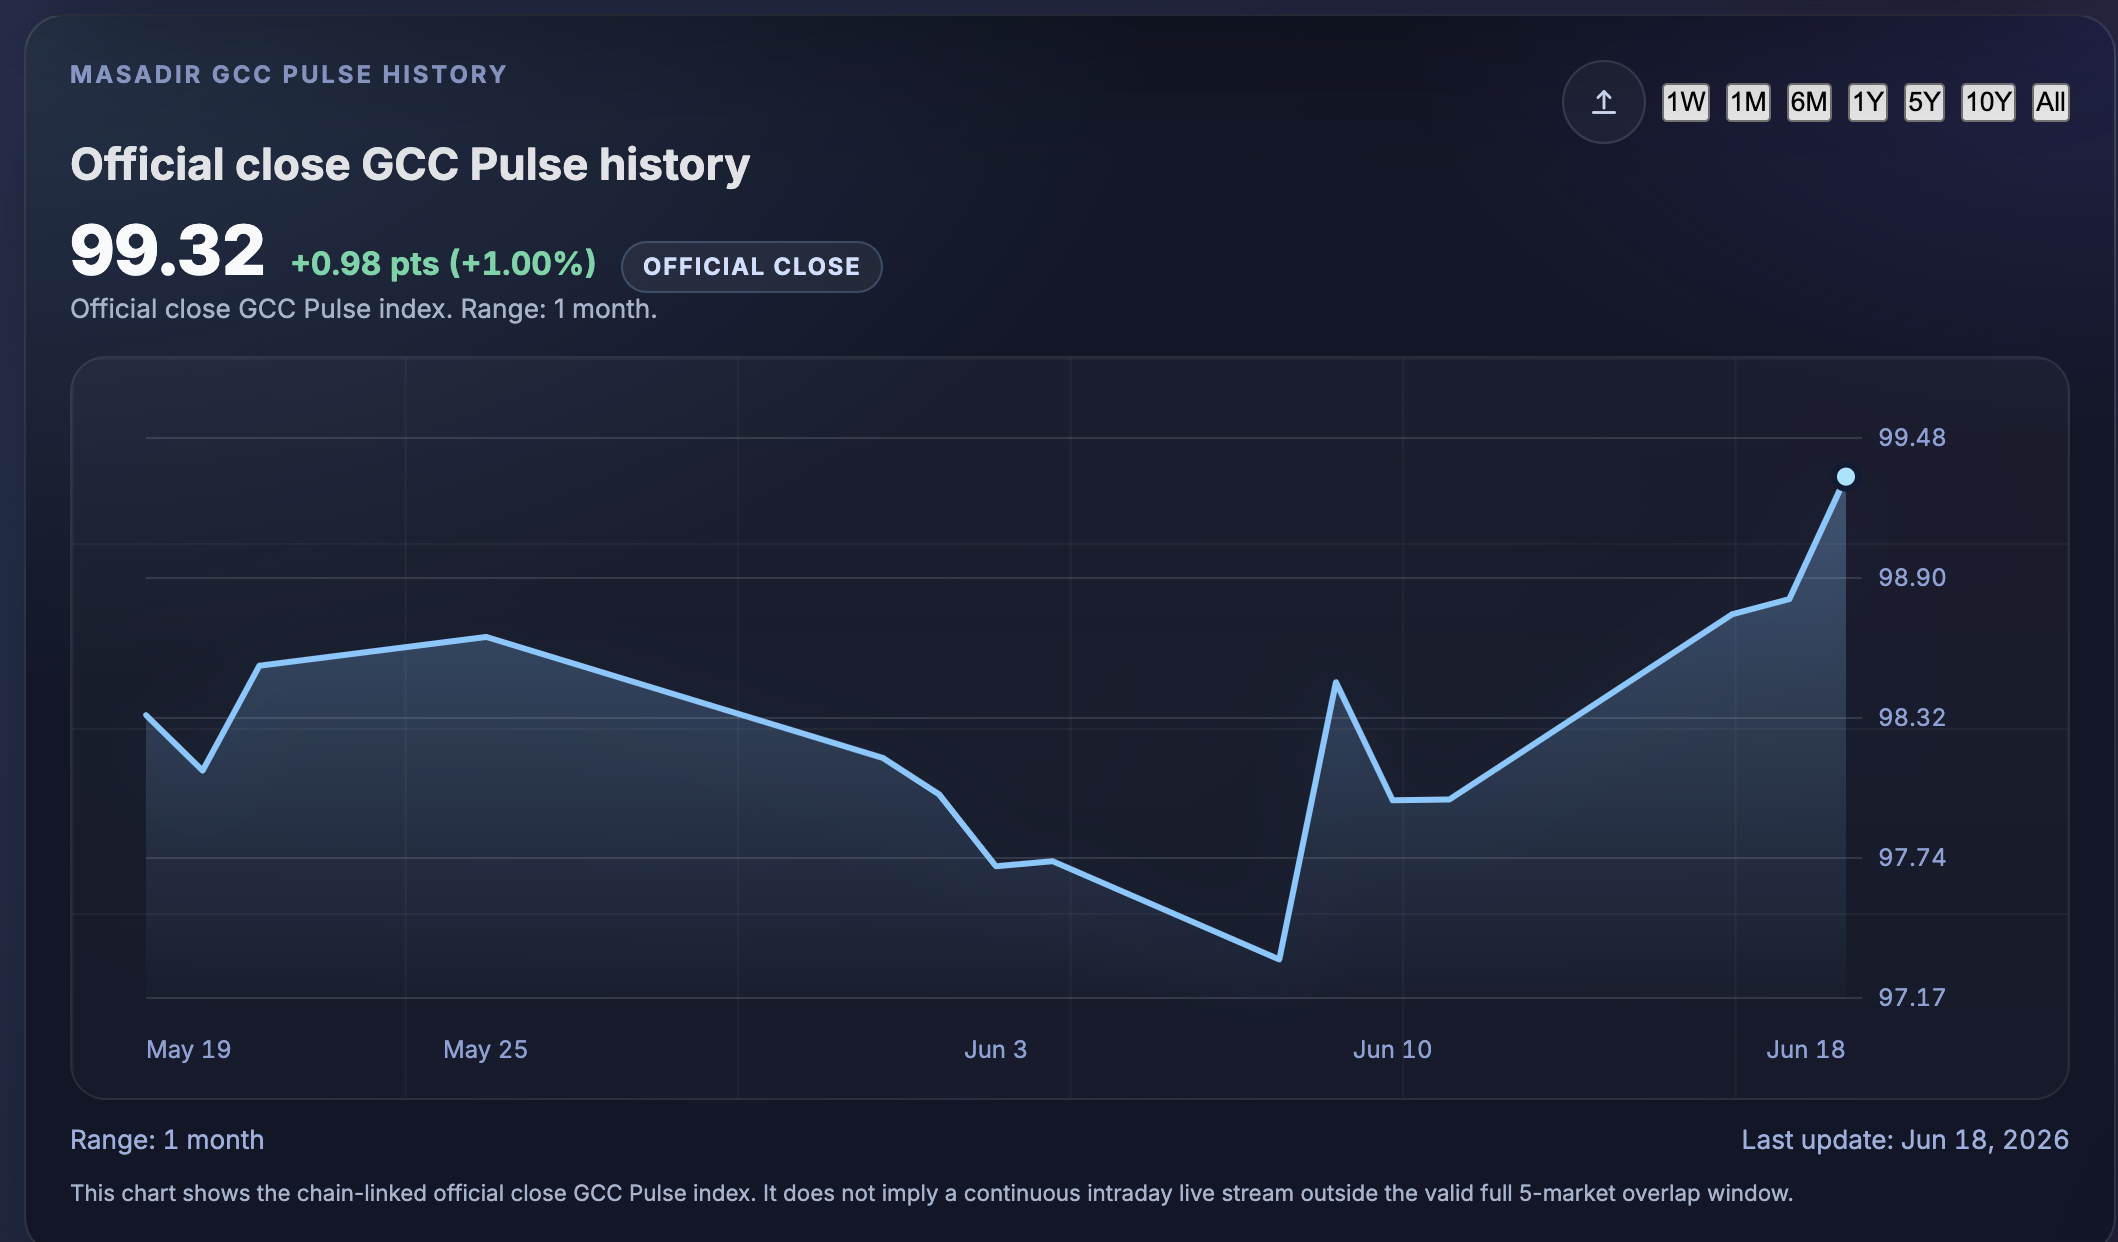This screenshot has width=2118, height=1242.
Task: Switch chart to 1Y range
Action: pyautogui.click(x=1867, y=102)
